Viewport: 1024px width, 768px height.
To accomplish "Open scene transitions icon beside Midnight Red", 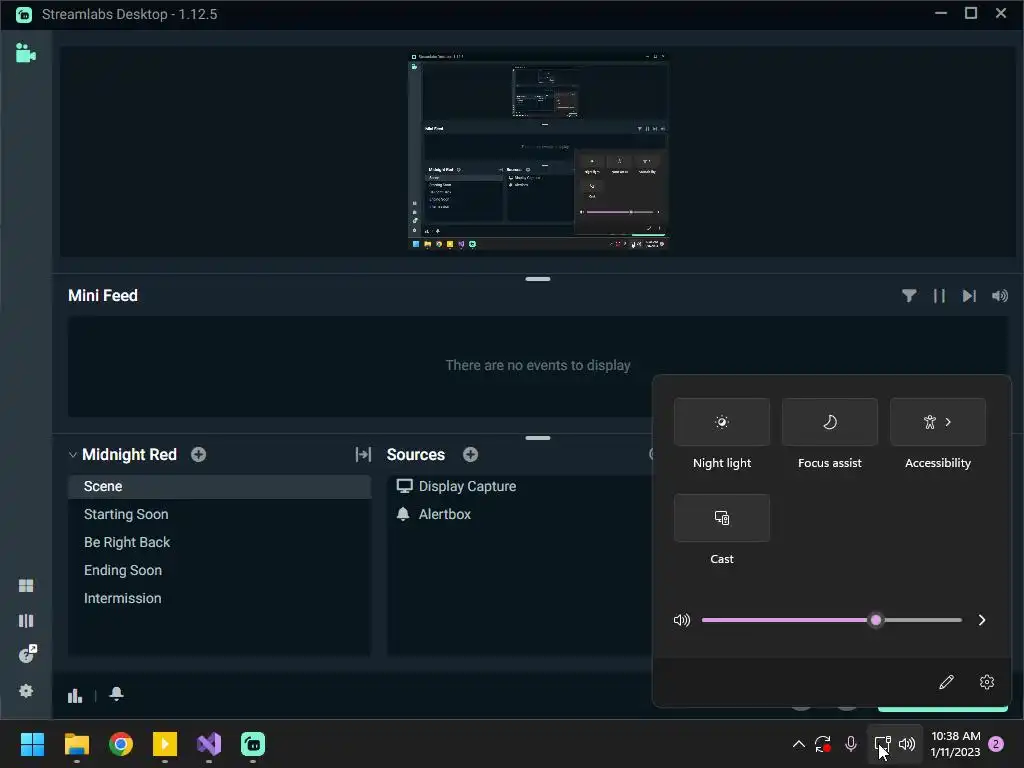I will coord(363,455).
